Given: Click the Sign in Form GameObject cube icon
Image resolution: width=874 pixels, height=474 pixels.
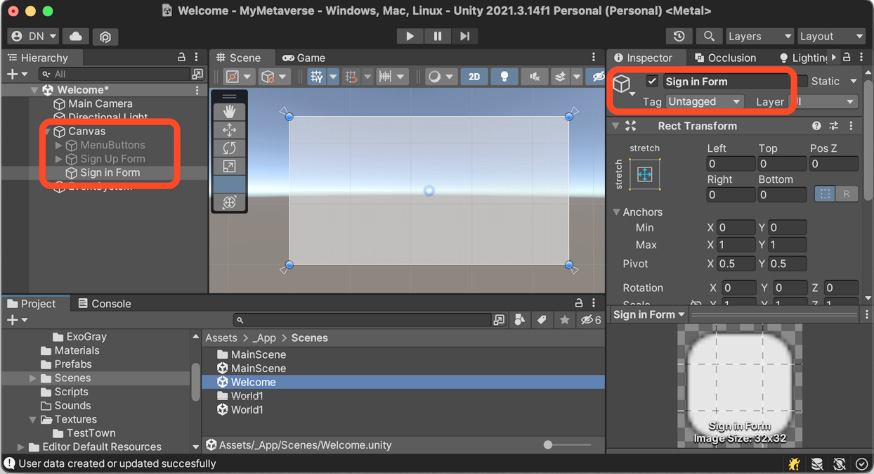Looking at the screenshot, I should point(622,84).
